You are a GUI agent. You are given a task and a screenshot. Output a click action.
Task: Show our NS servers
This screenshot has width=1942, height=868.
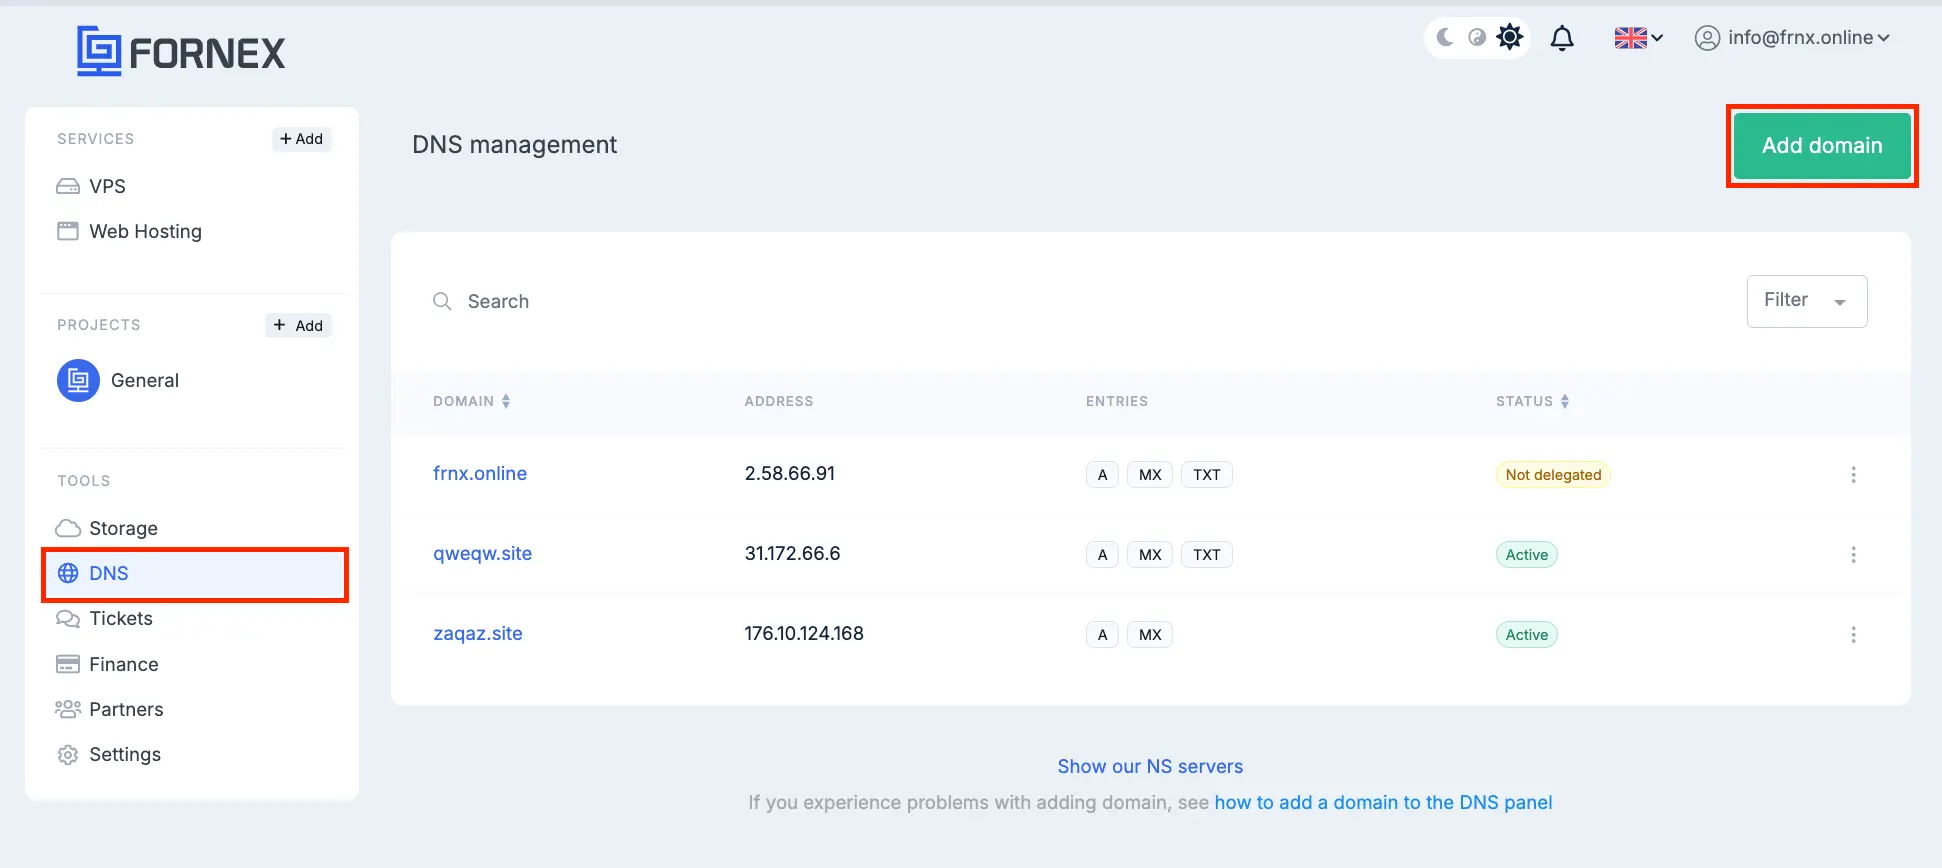coord(1150,767)
